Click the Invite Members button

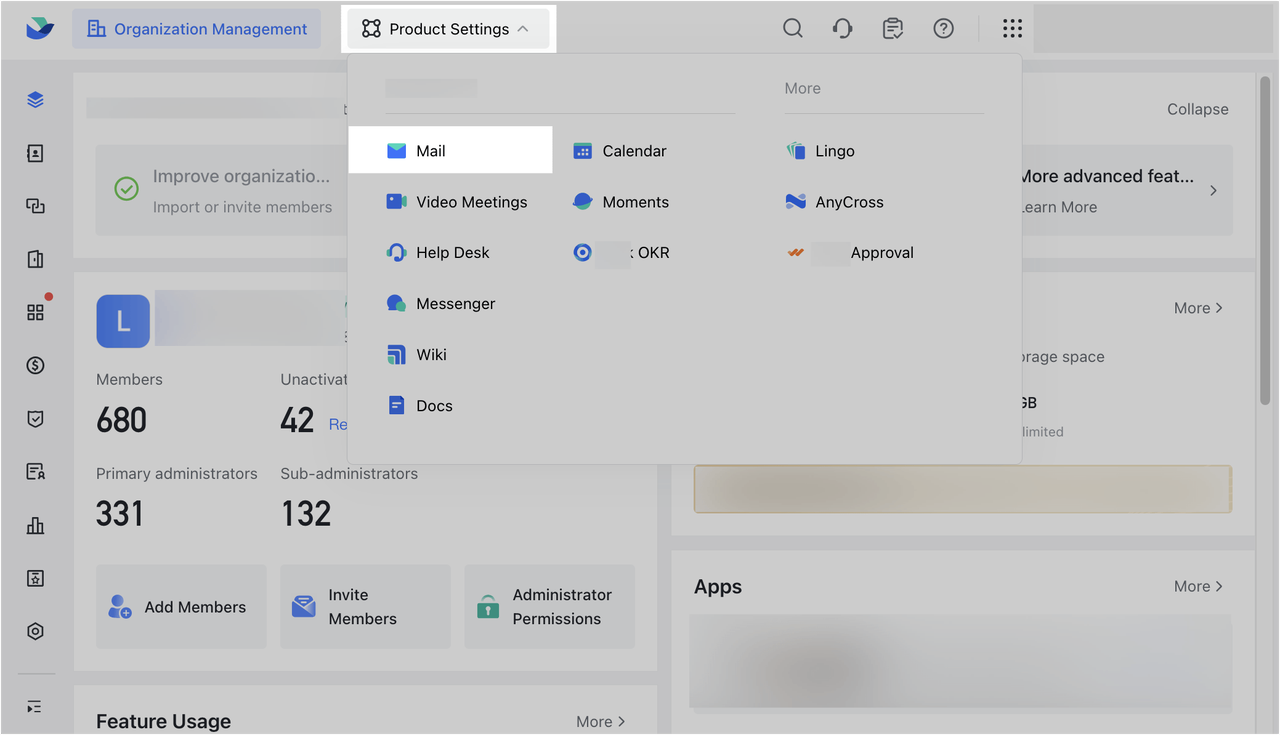[x=365, y=606]
